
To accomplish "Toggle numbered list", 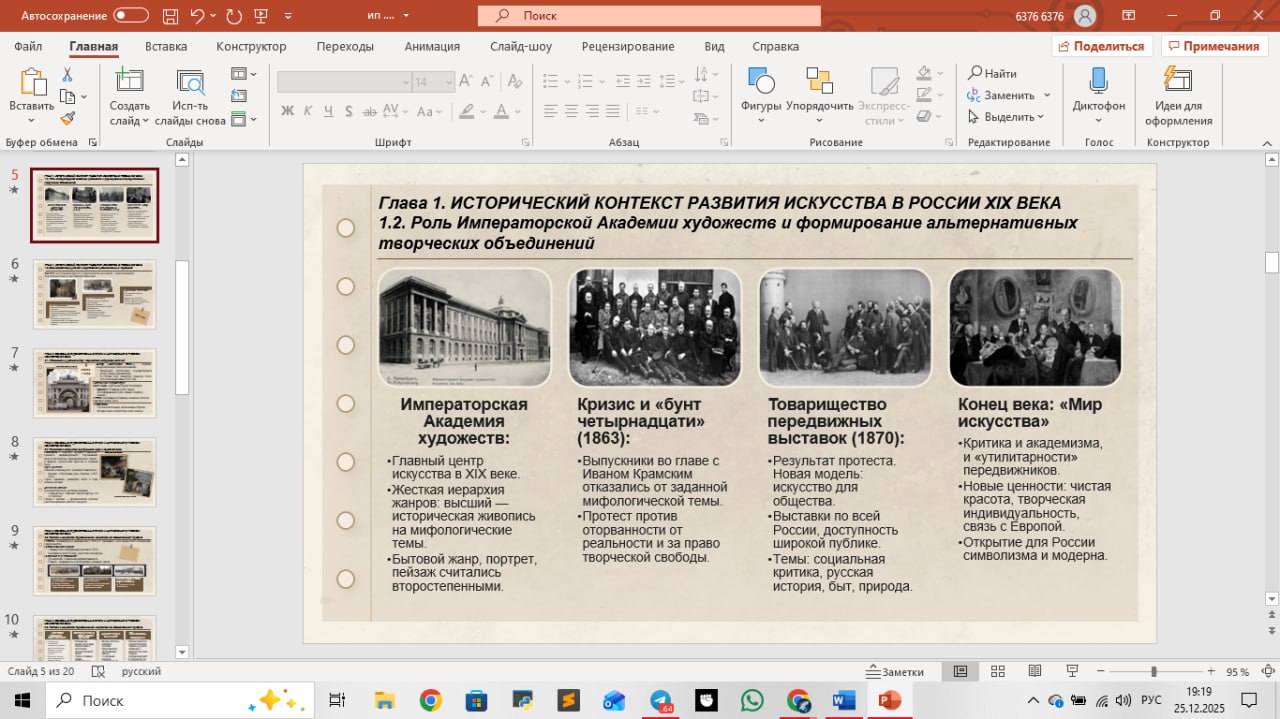I will [587, 82].
